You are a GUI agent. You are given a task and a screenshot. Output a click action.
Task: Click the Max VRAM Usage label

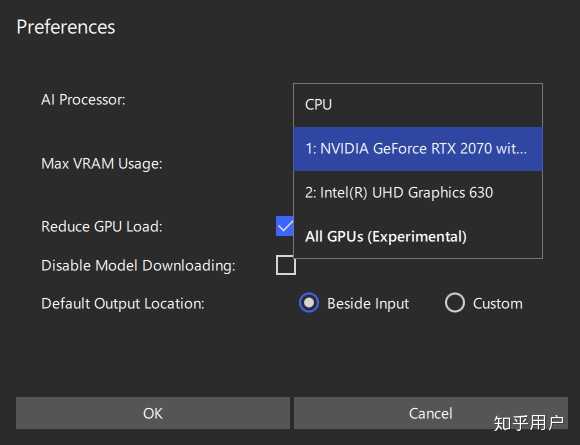click(102, 163)
